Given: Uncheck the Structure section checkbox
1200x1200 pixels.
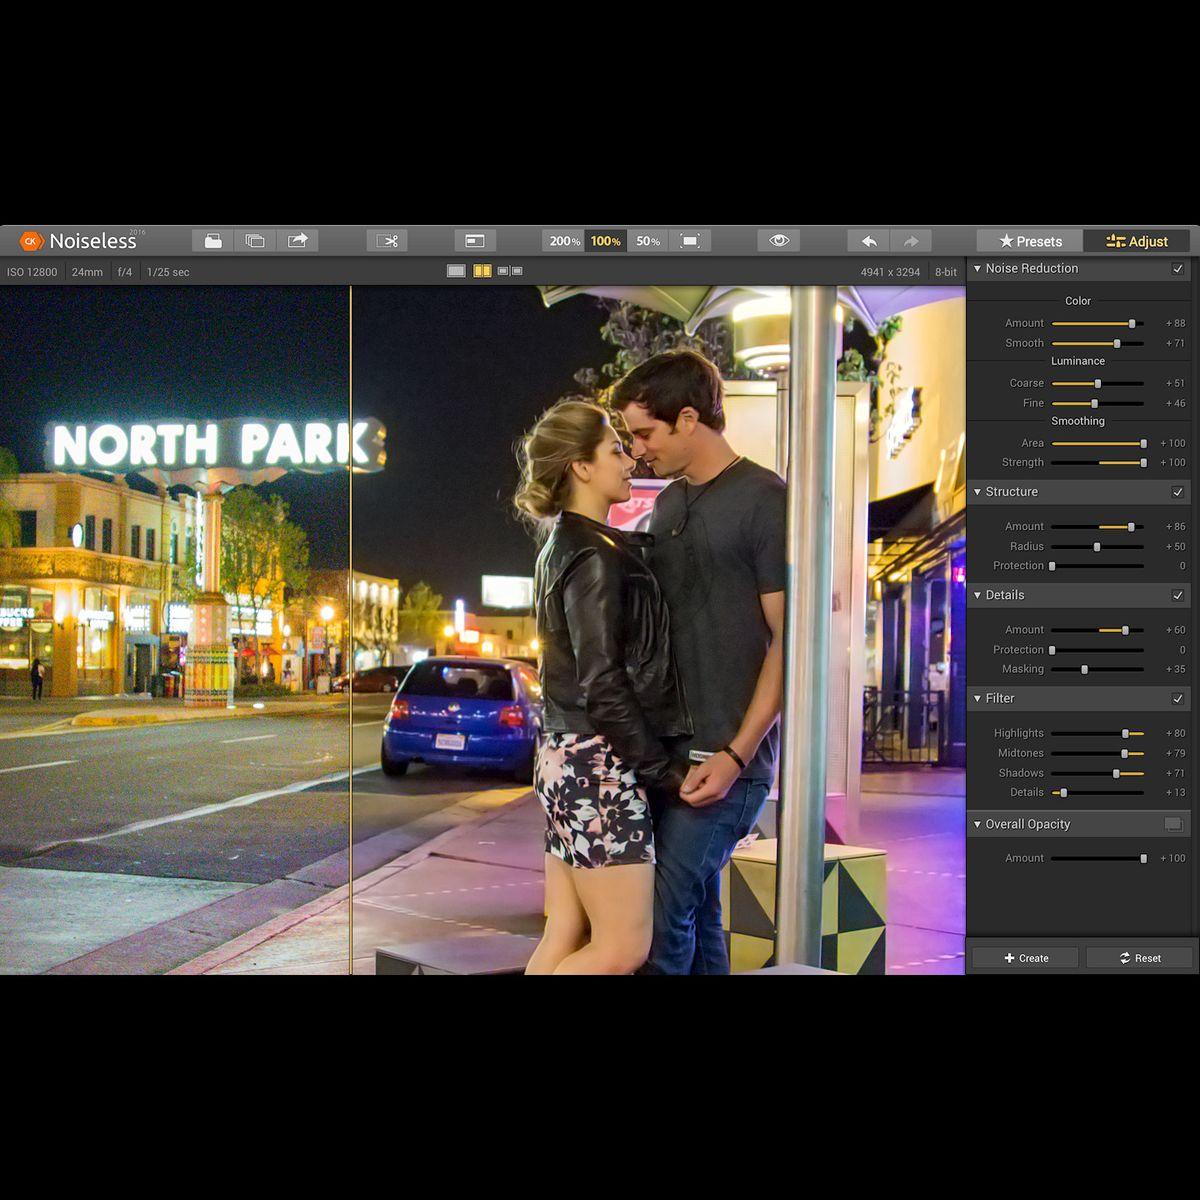Looking at the screenshot, I should (x=1178, y=492).
